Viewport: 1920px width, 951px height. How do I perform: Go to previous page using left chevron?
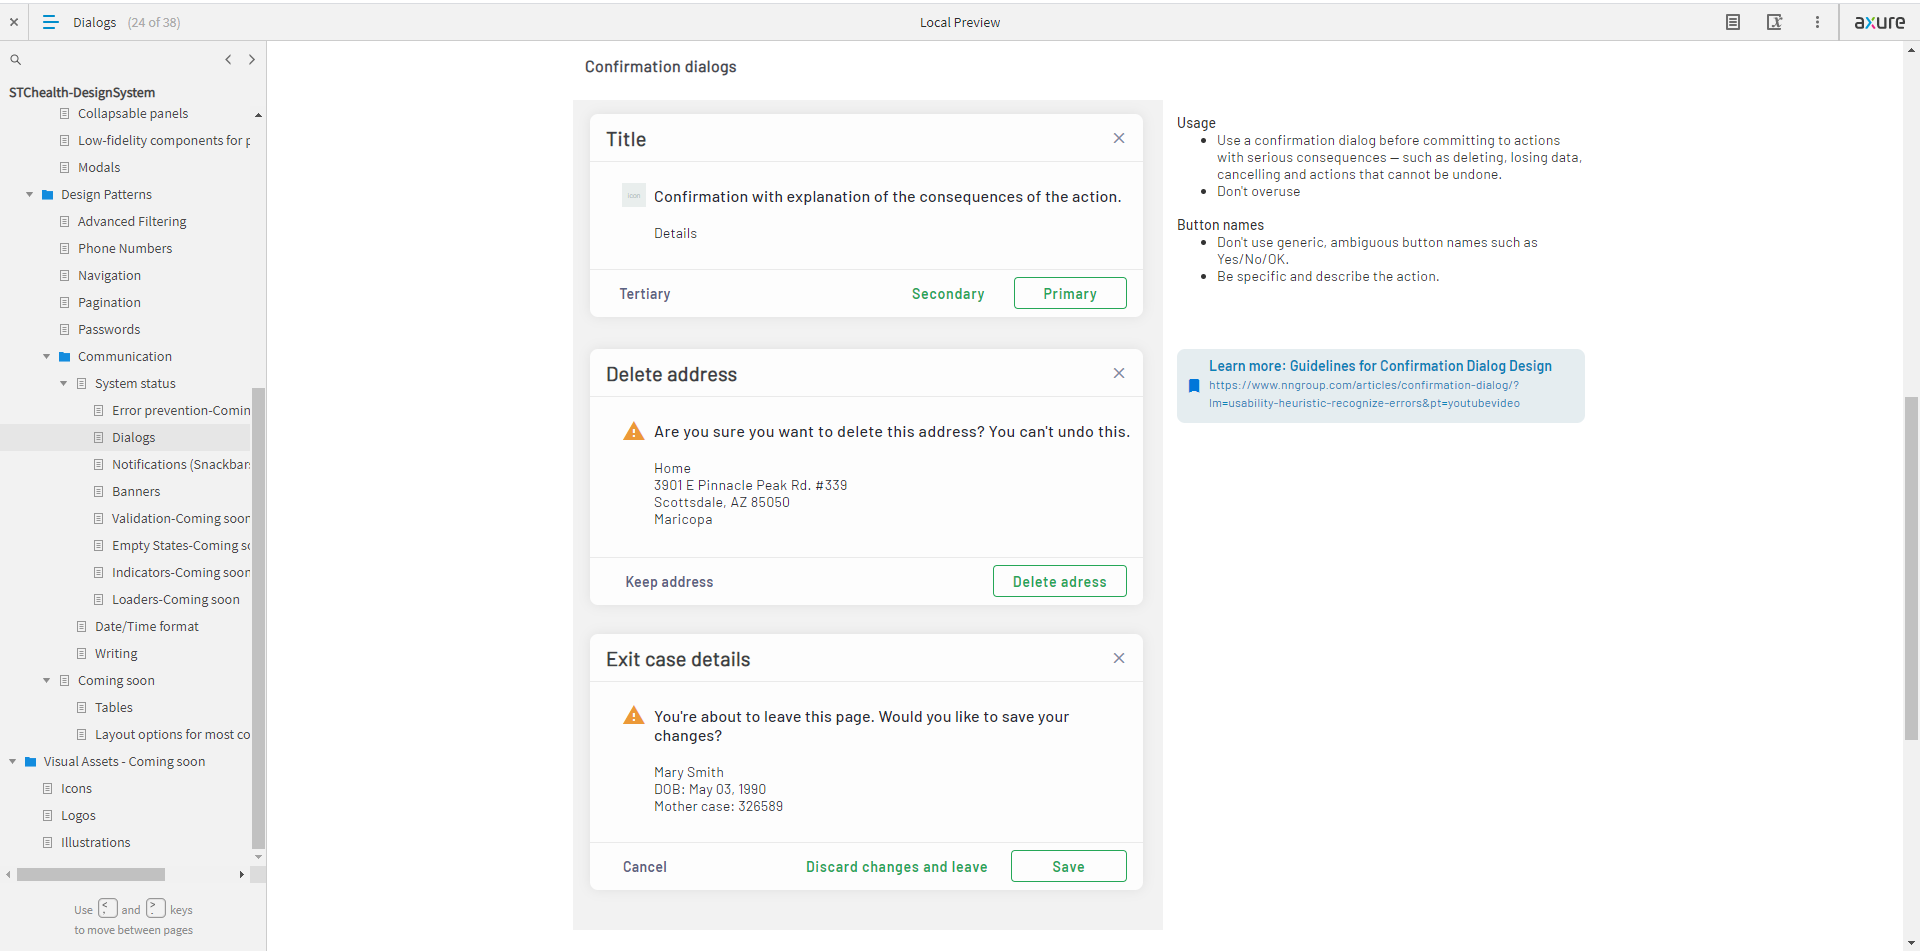[228, 60]
